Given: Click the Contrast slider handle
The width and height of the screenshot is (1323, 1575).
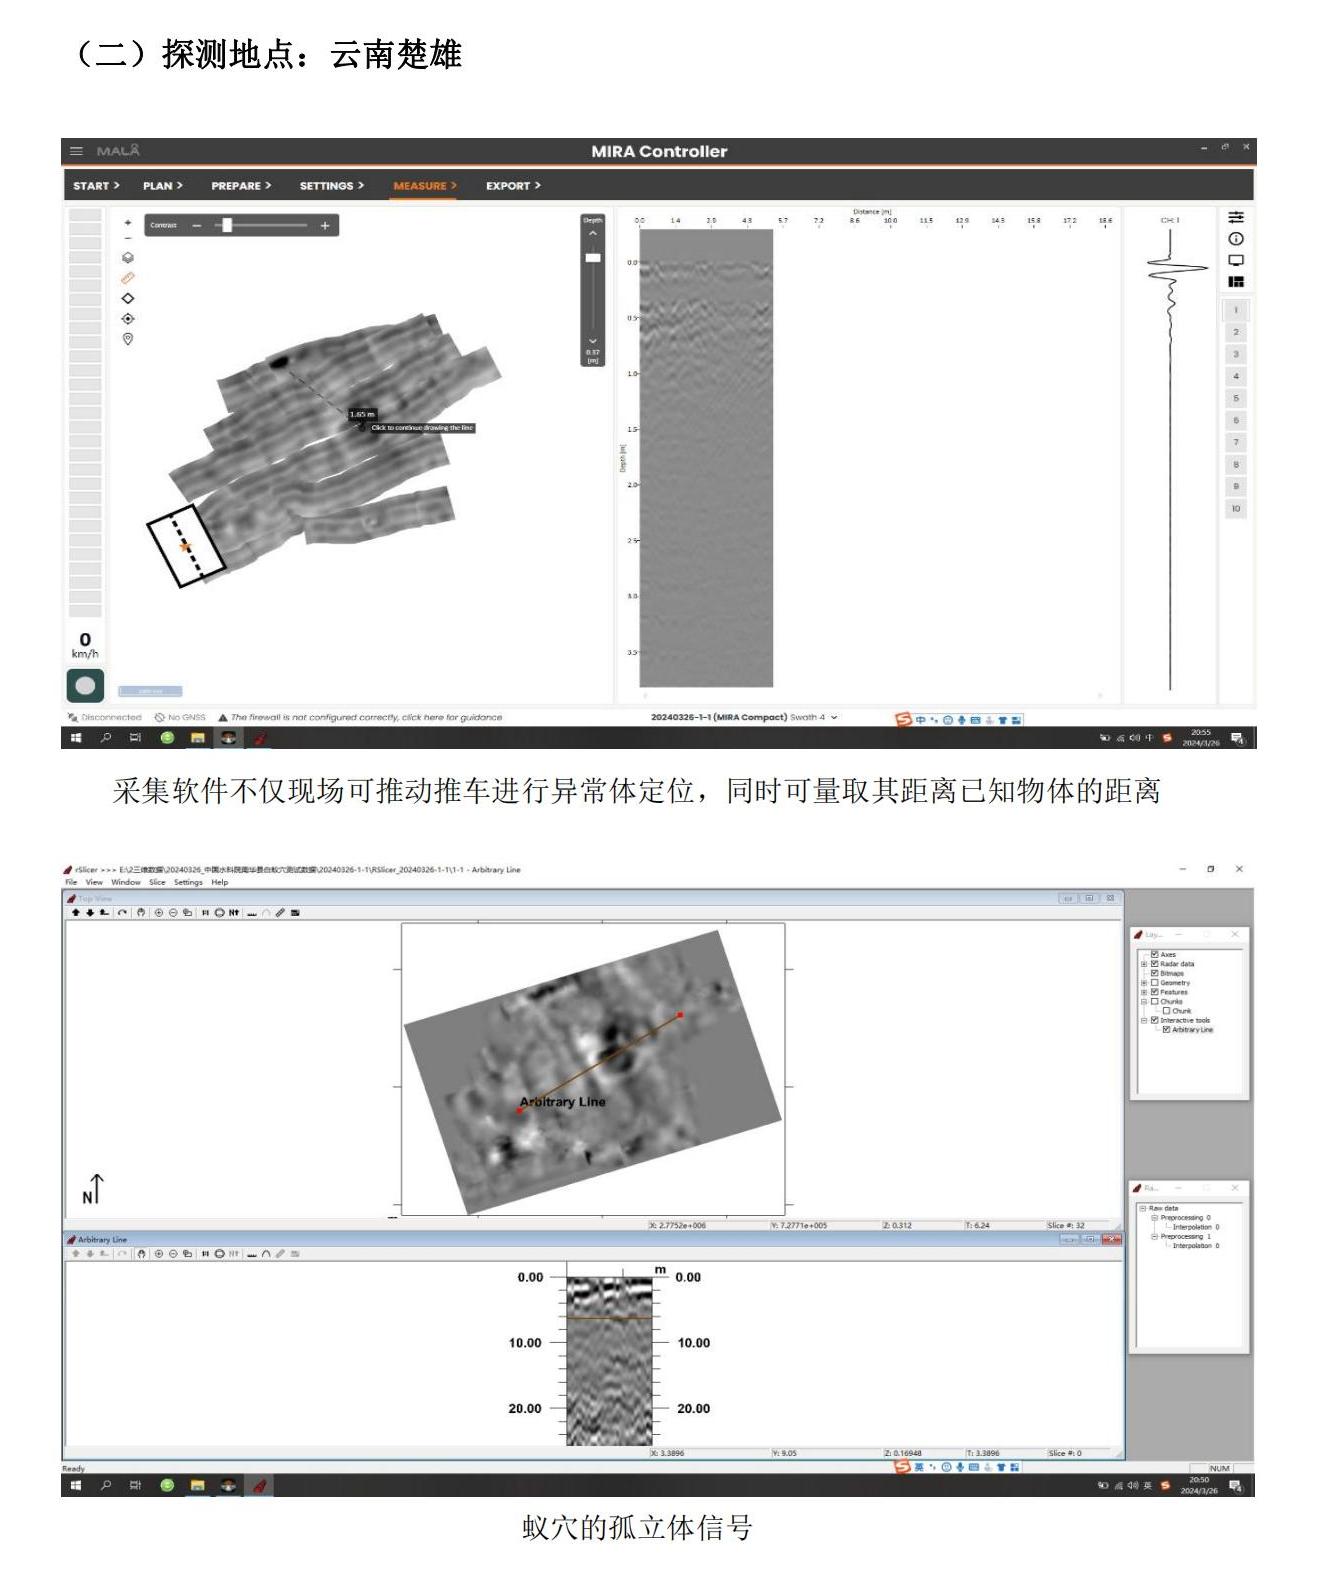Looking at the screenshot, I should 227,226.
